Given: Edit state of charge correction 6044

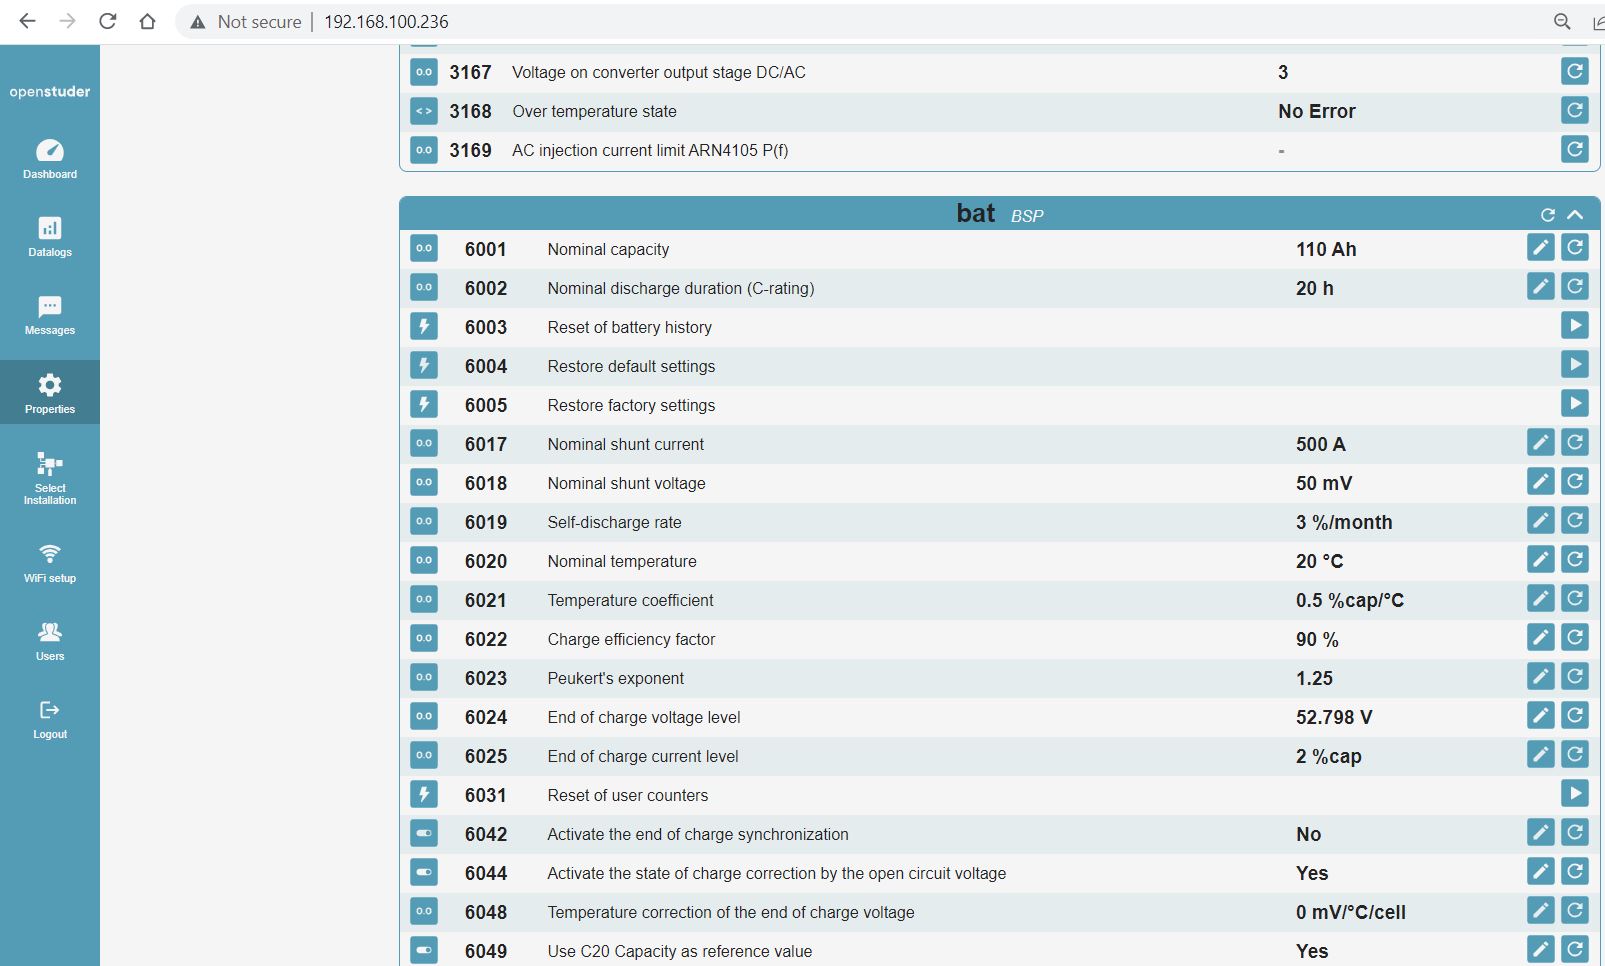Looking at the screenshot, I should tap(1541, 872).
